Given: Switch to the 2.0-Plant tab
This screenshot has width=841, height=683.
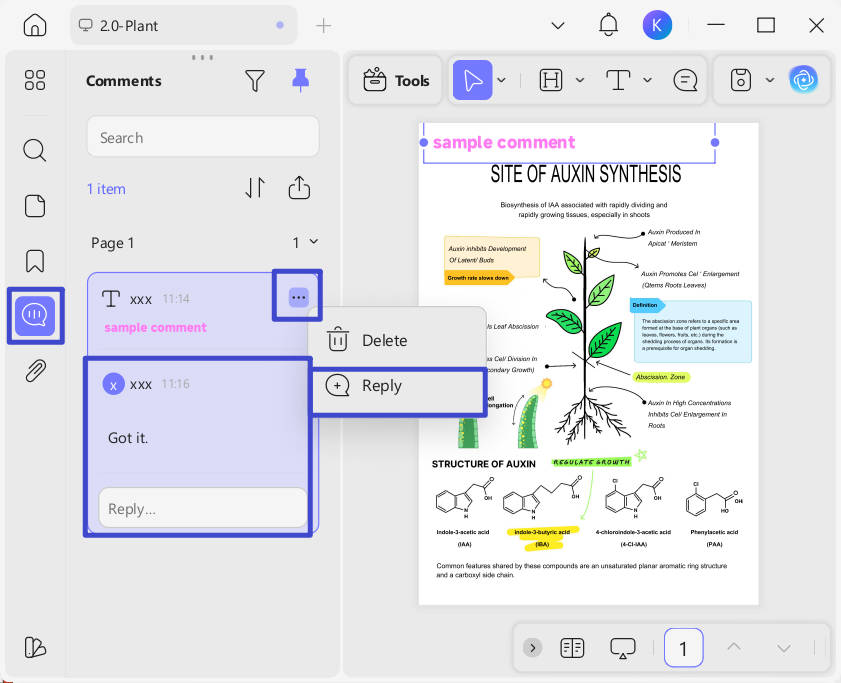Looking at the screenshot, I should (x=183, y=25).
